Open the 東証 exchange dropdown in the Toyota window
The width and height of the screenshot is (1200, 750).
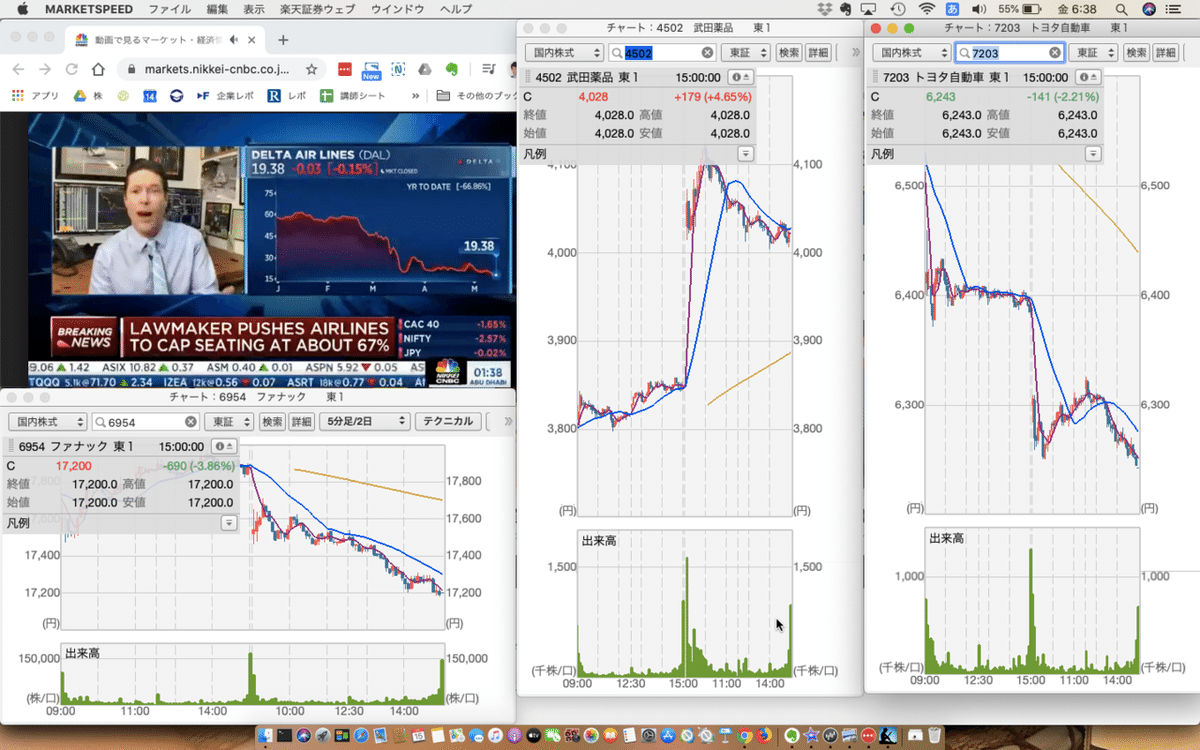pos(1092,51)
